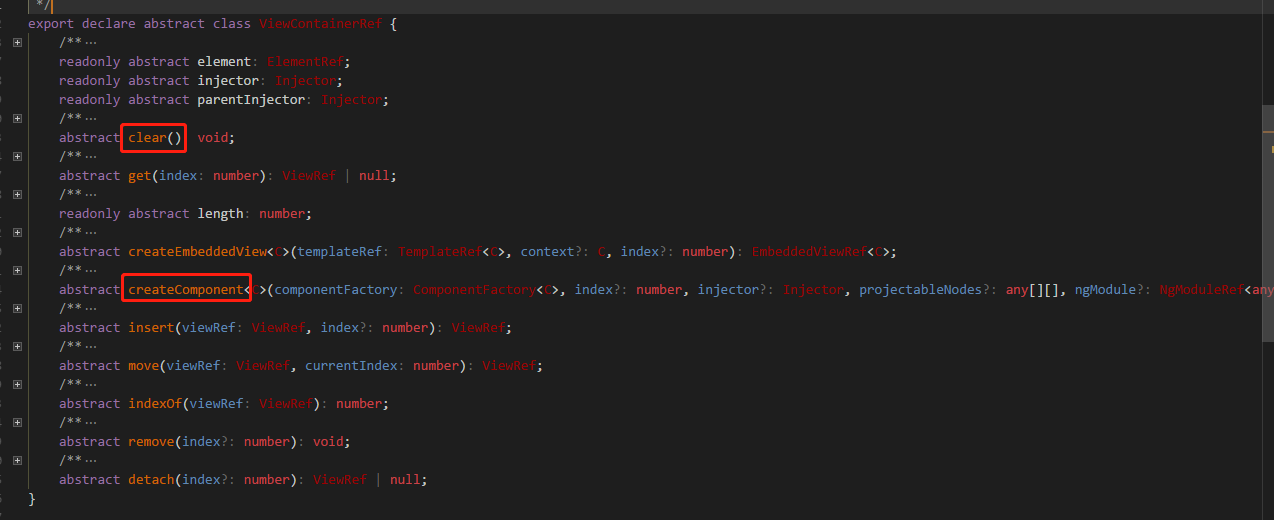Expand folded comment above remove method

[x=17, y=423]
